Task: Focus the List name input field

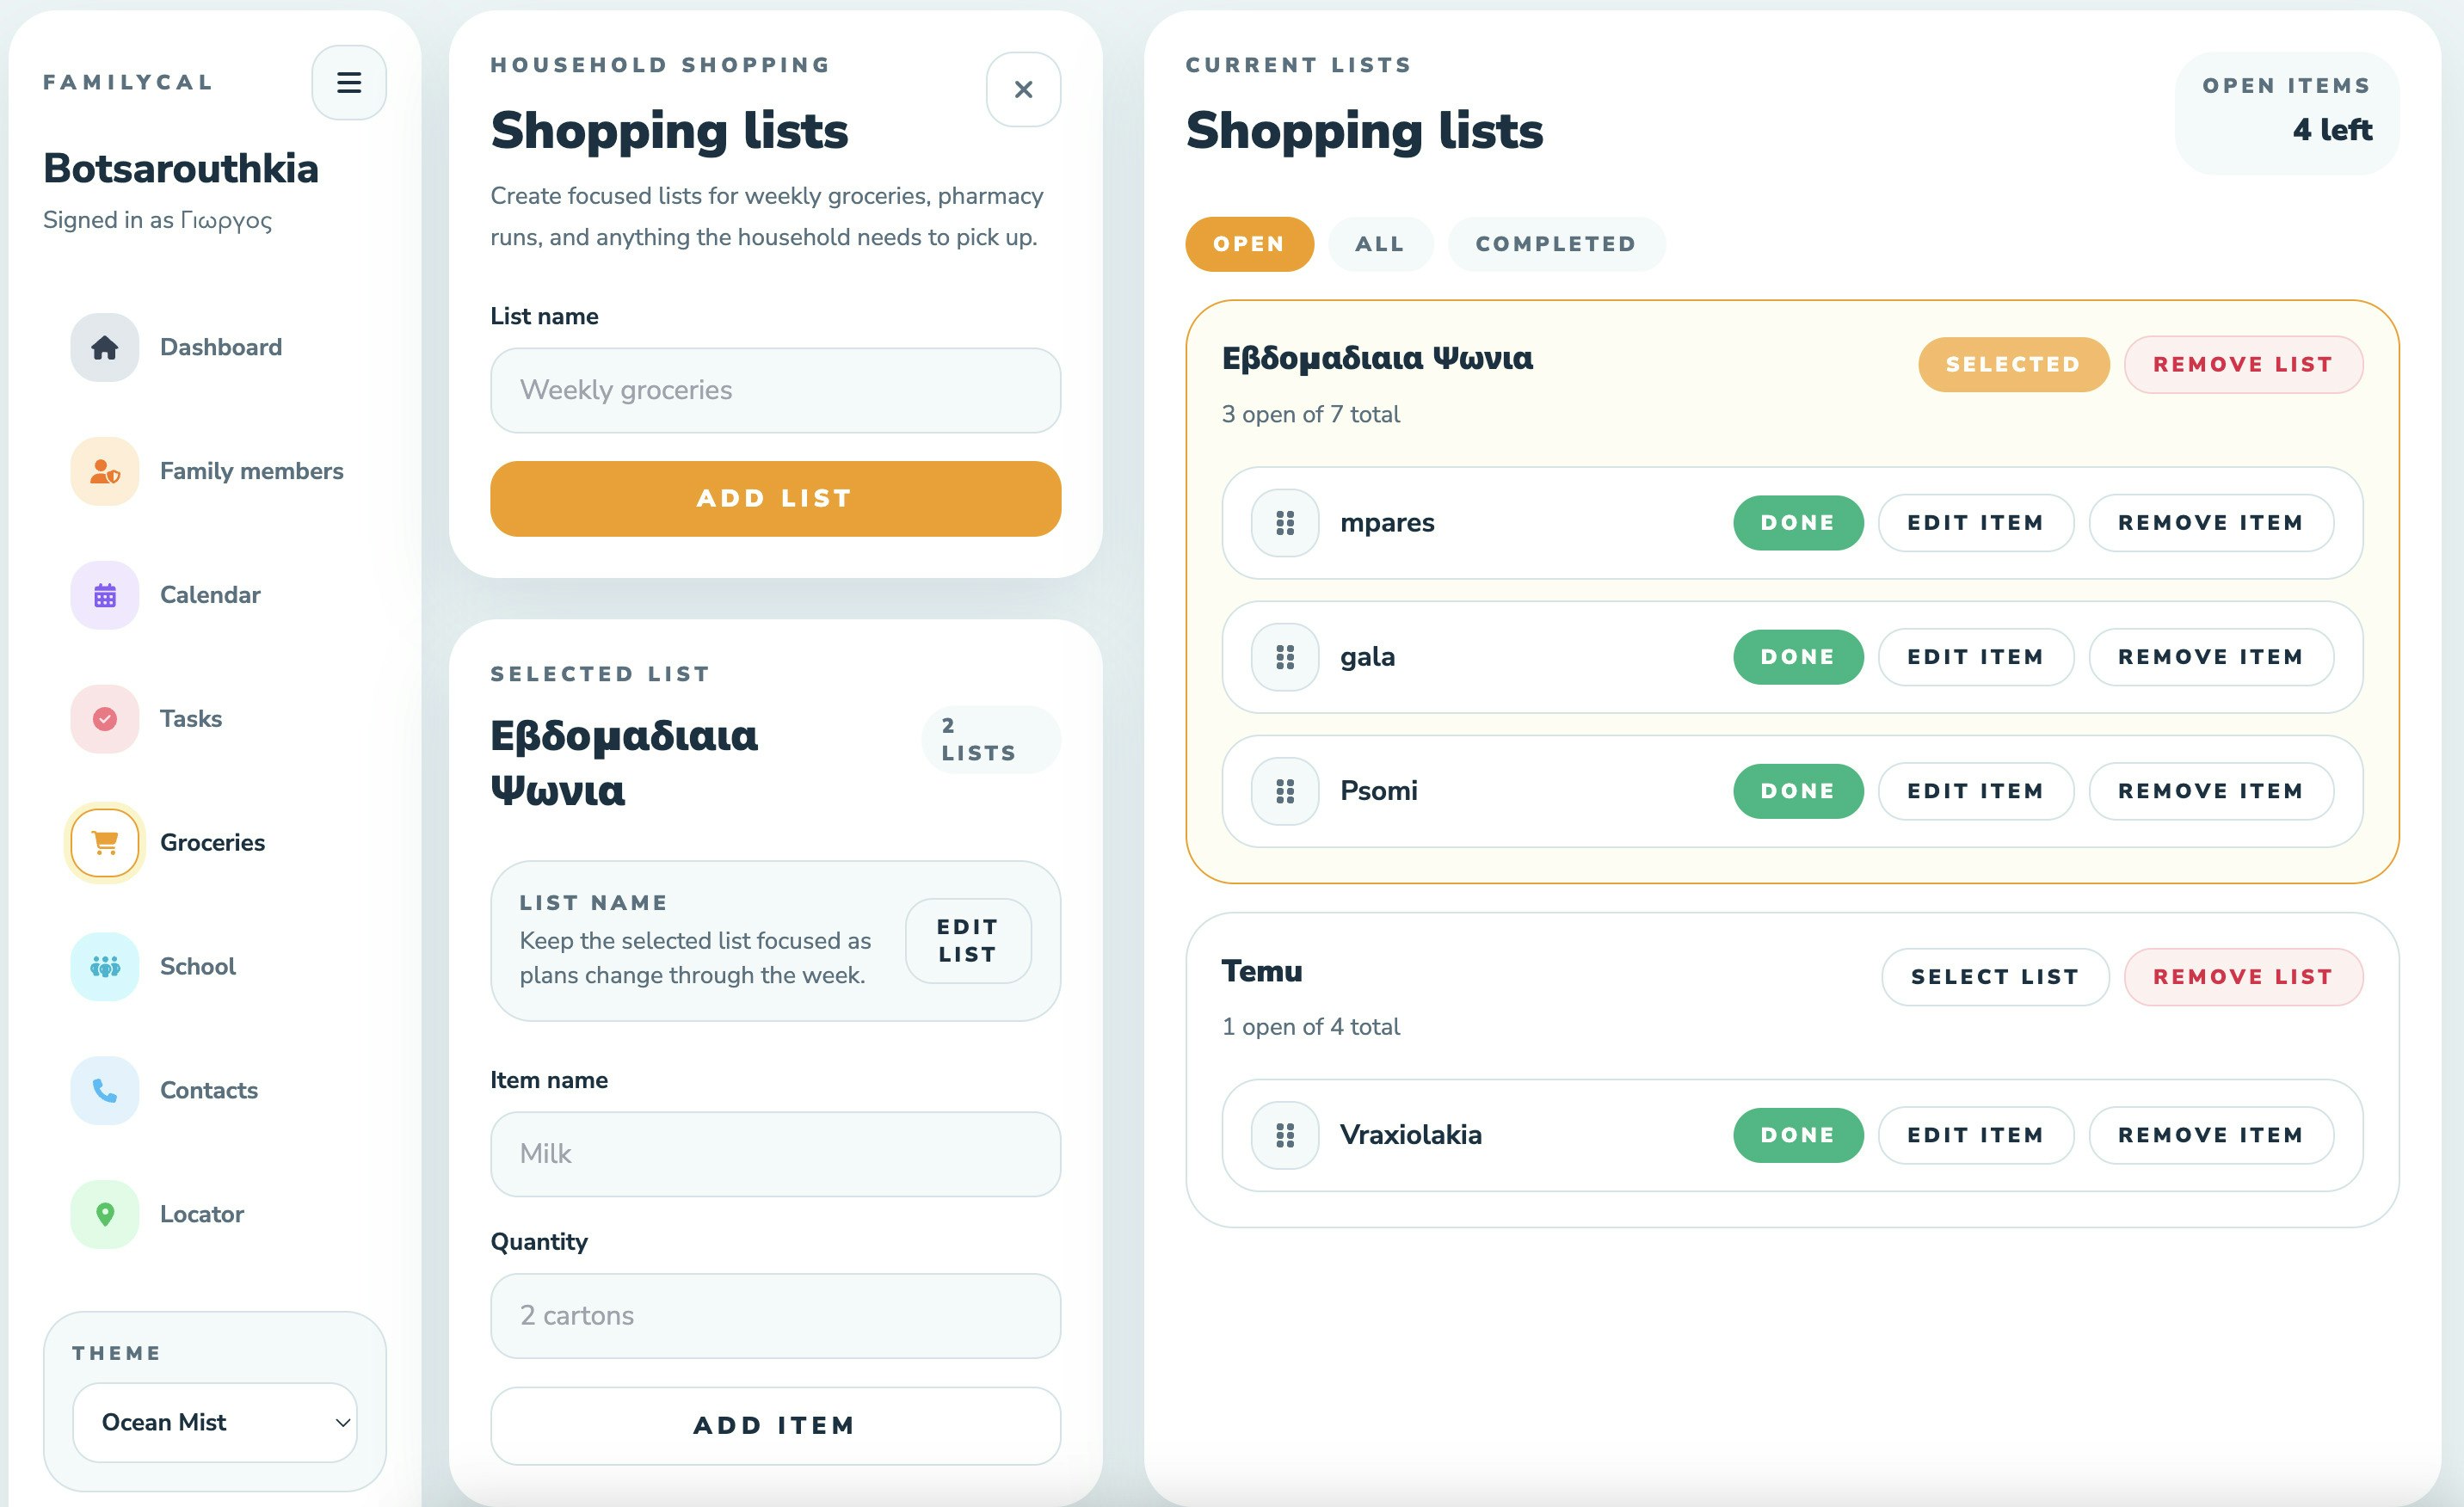Action: 775,390
